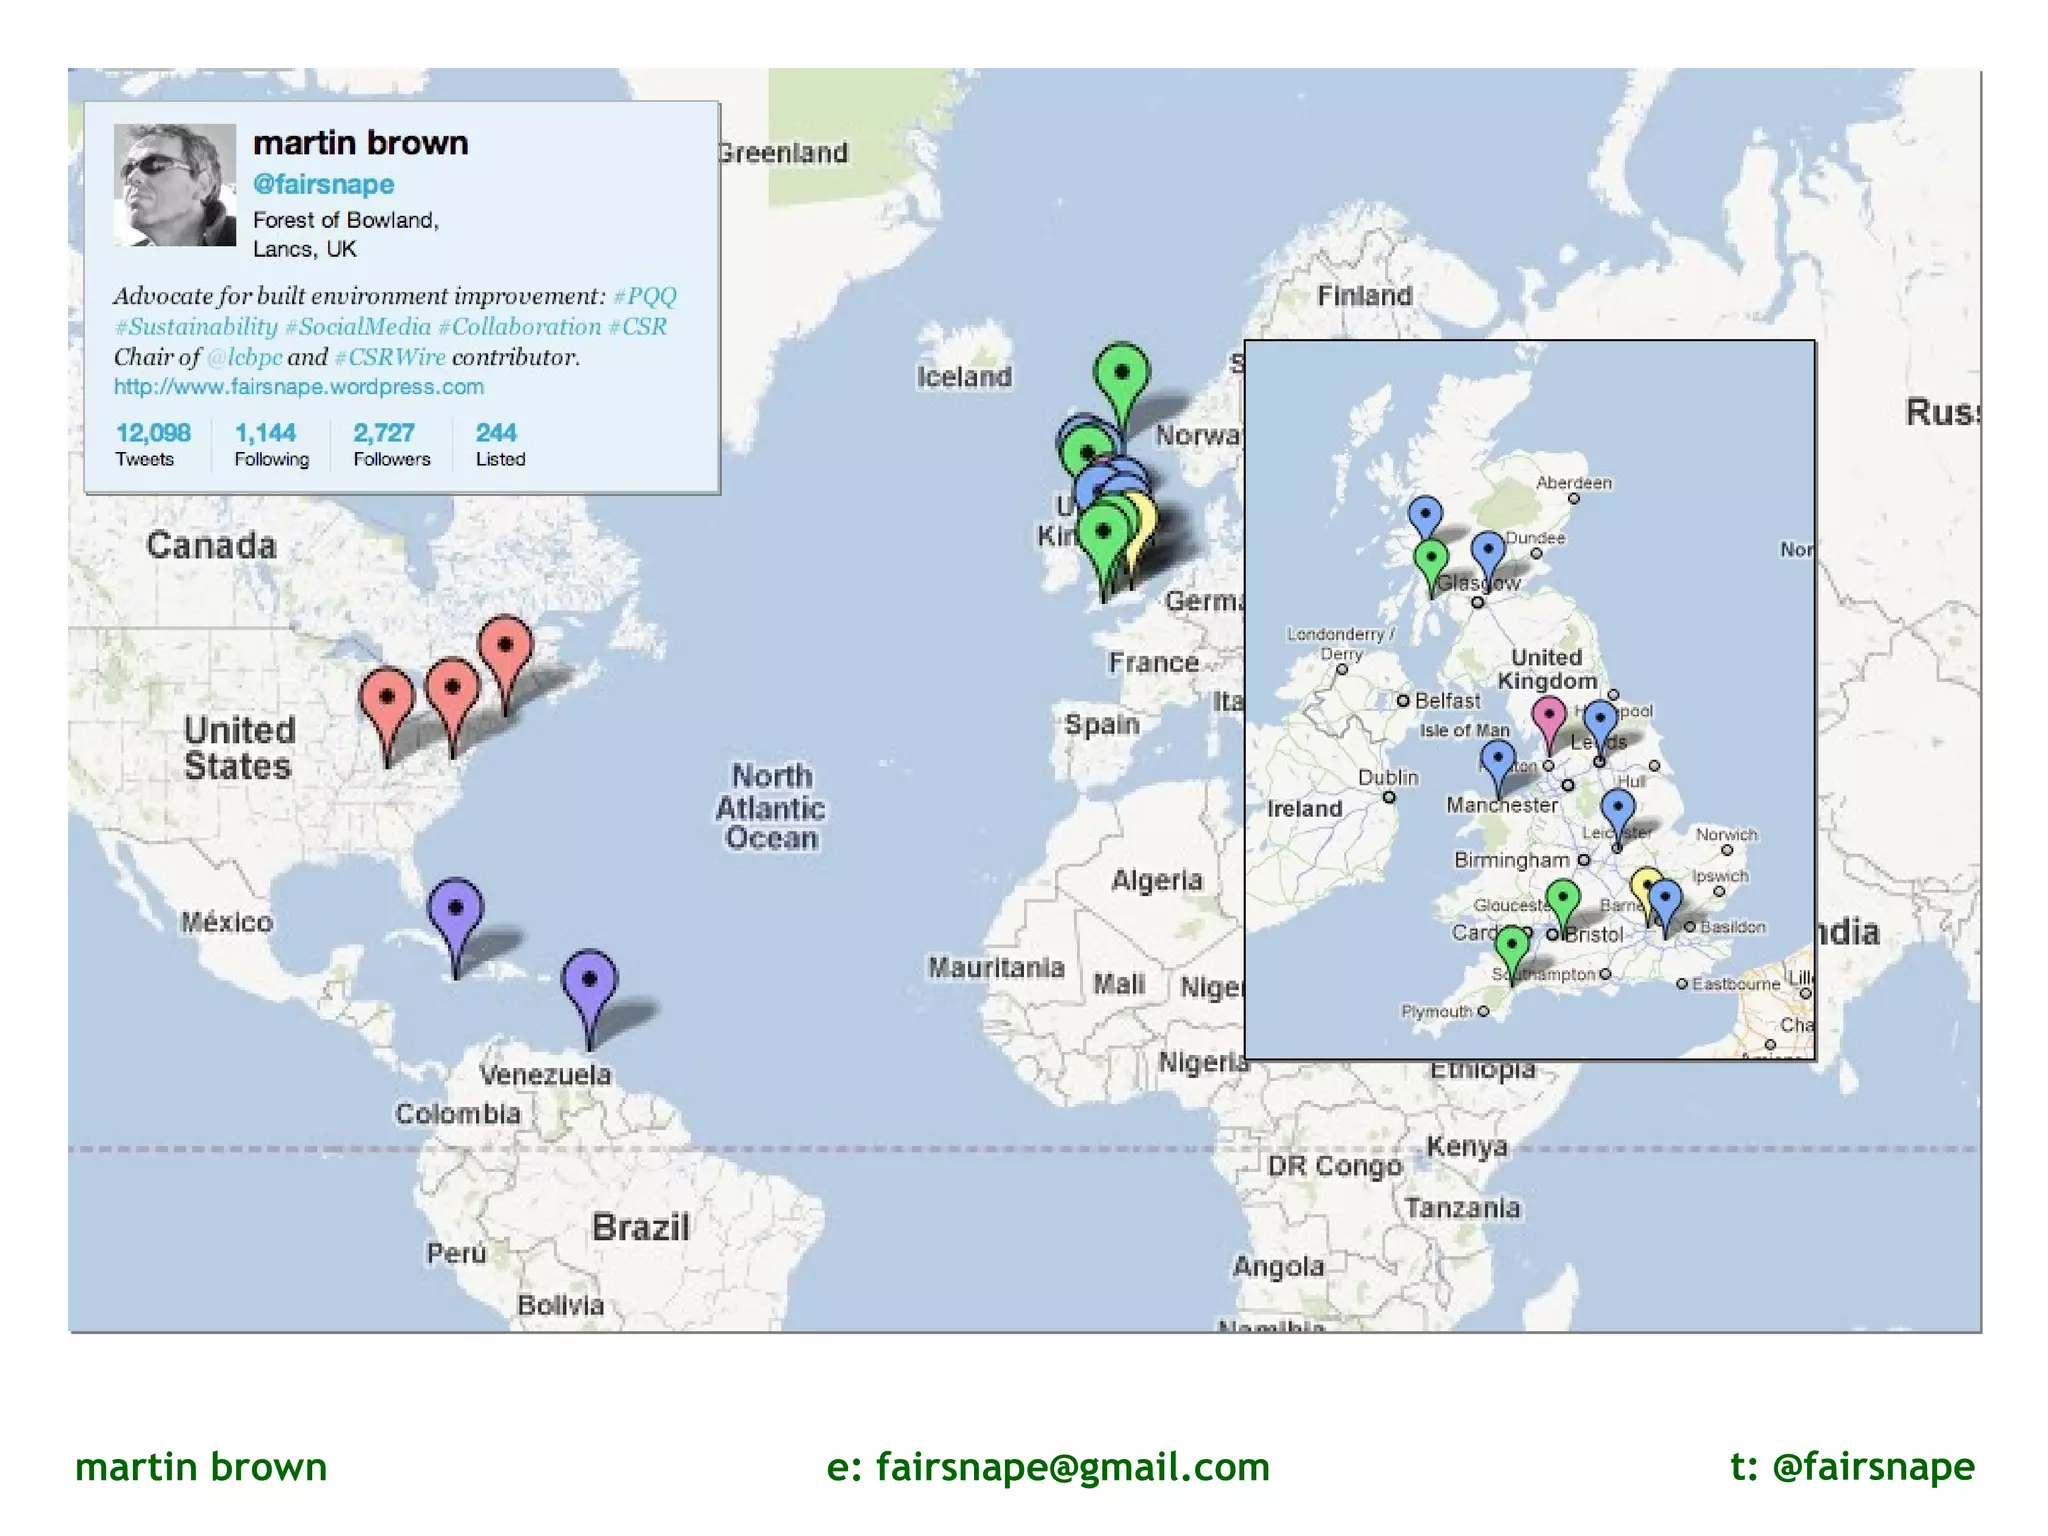Open the @fairsnape Twitter handle link
Screen dimensions: 2048x1536
(x=323, y=184)
